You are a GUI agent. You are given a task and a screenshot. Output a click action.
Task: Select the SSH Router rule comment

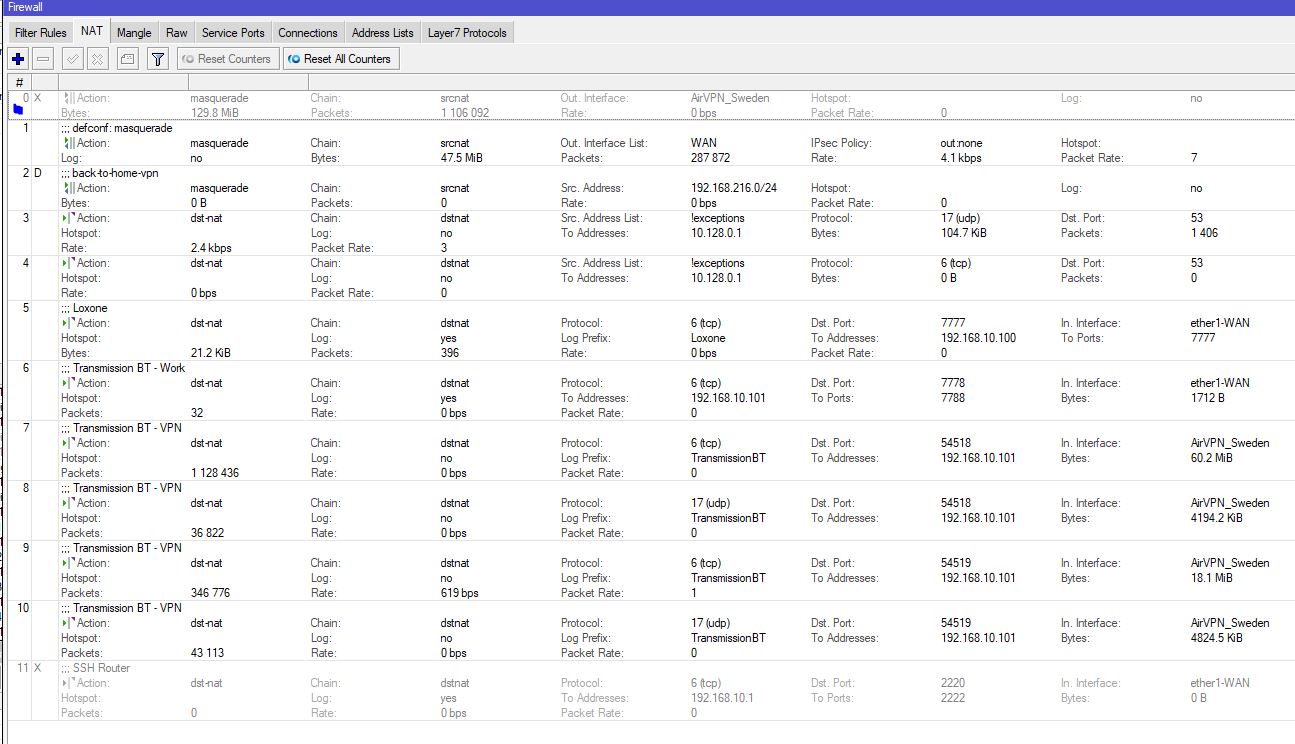(x=95, y=668)
